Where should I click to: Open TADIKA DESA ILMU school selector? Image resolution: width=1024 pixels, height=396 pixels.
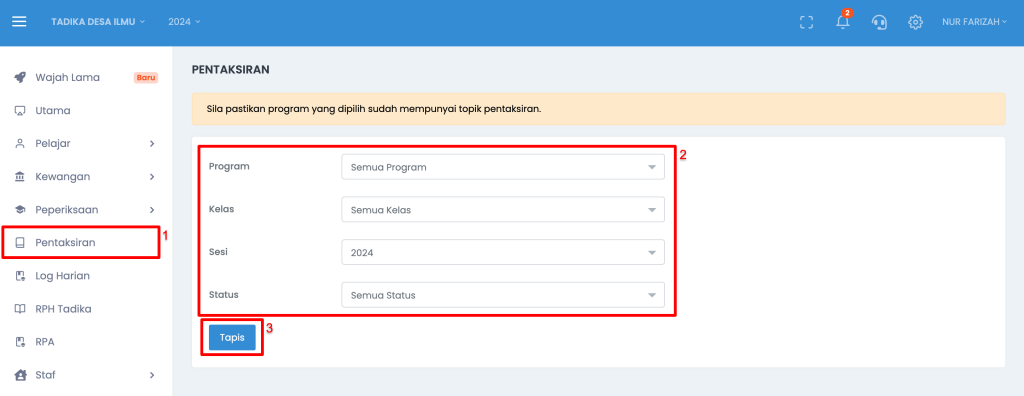coord(98,22)
